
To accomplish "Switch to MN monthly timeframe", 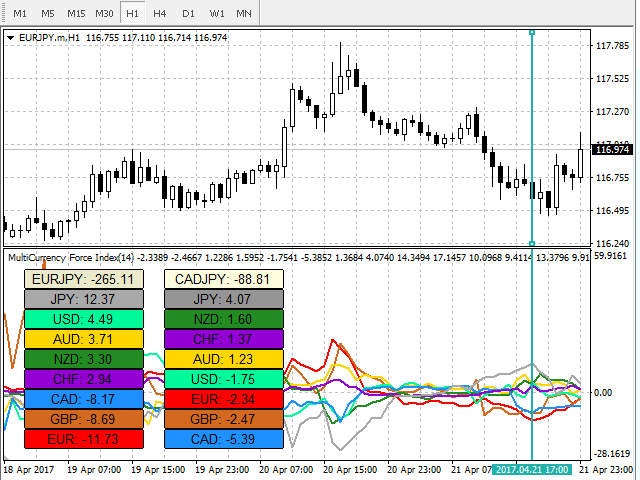I will (244, 14).
